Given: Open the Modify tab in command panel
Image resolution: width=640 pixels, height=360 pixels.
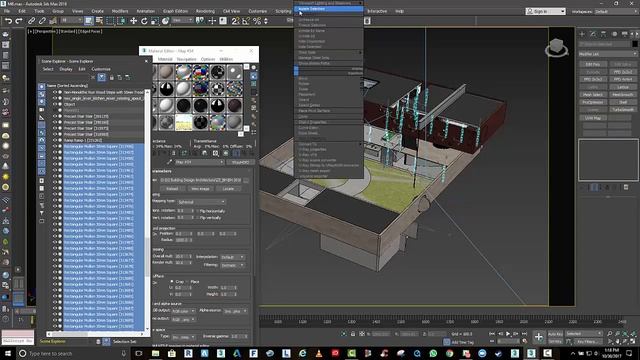Looking at the screenshot, I should tap(593, 34).
